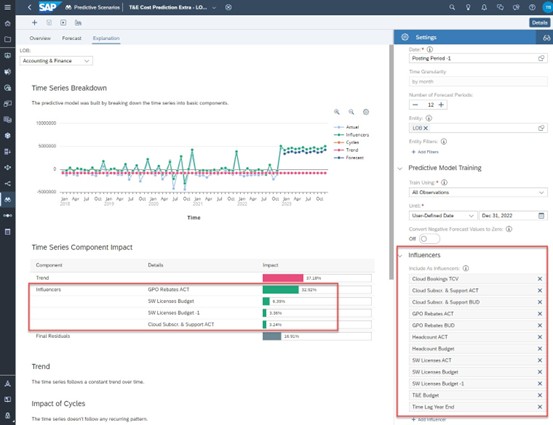Open the User-Defined Date dropdown
The height and width of the screenshot is (425, 553).
point(443,215)
